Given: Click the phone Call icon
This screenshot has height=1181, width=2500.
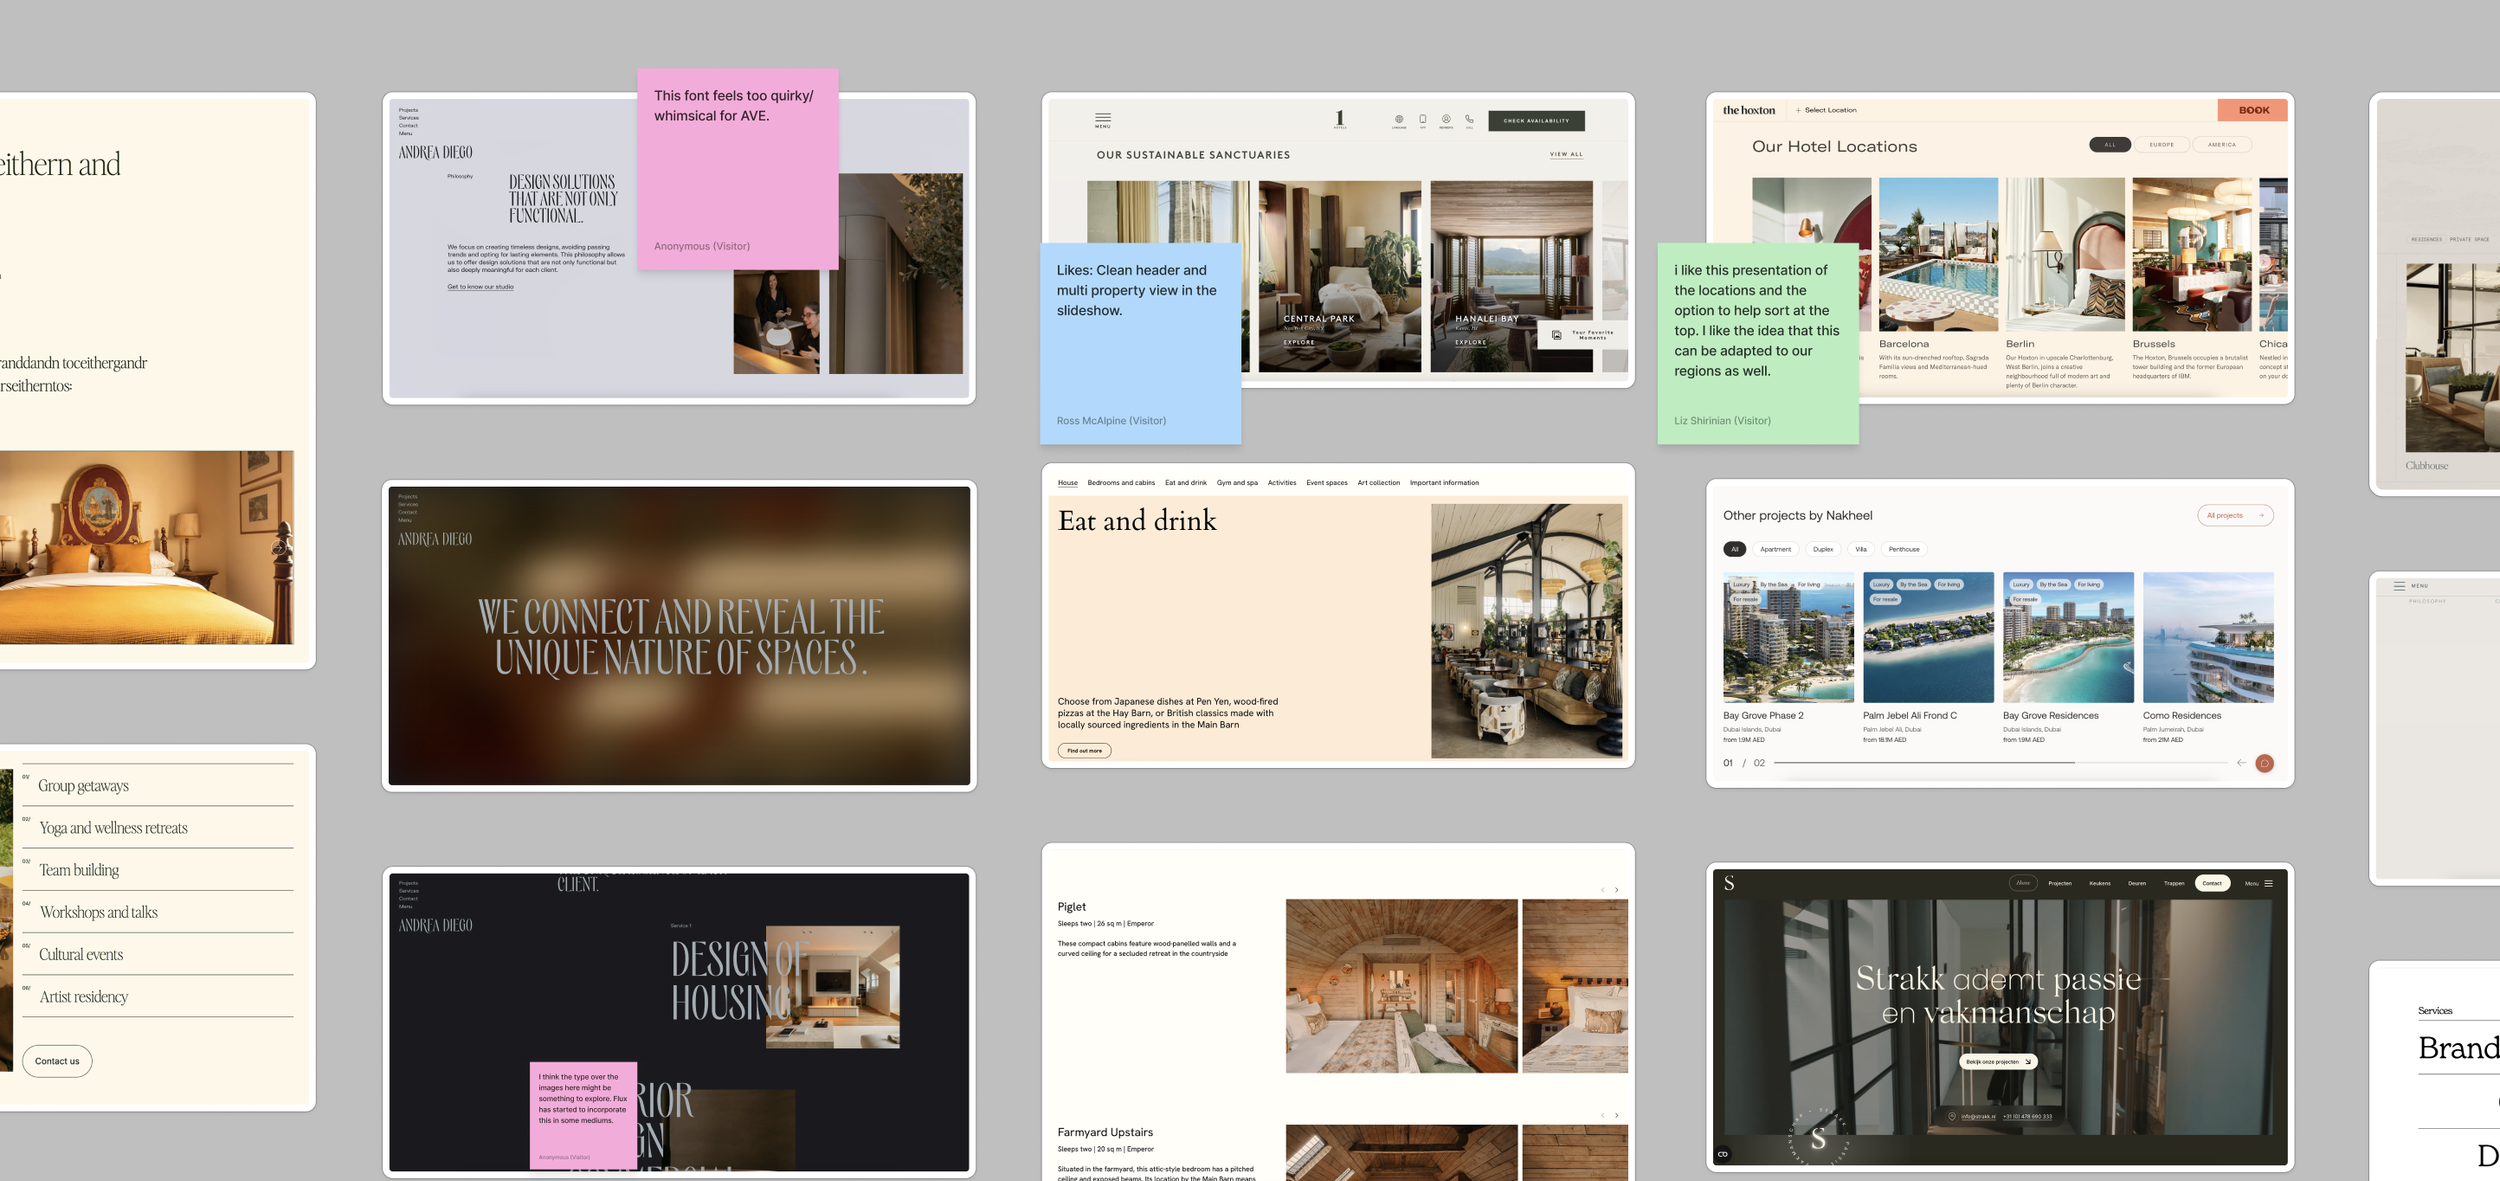Looking at the screenshot, I should (x=1469, y=119).
